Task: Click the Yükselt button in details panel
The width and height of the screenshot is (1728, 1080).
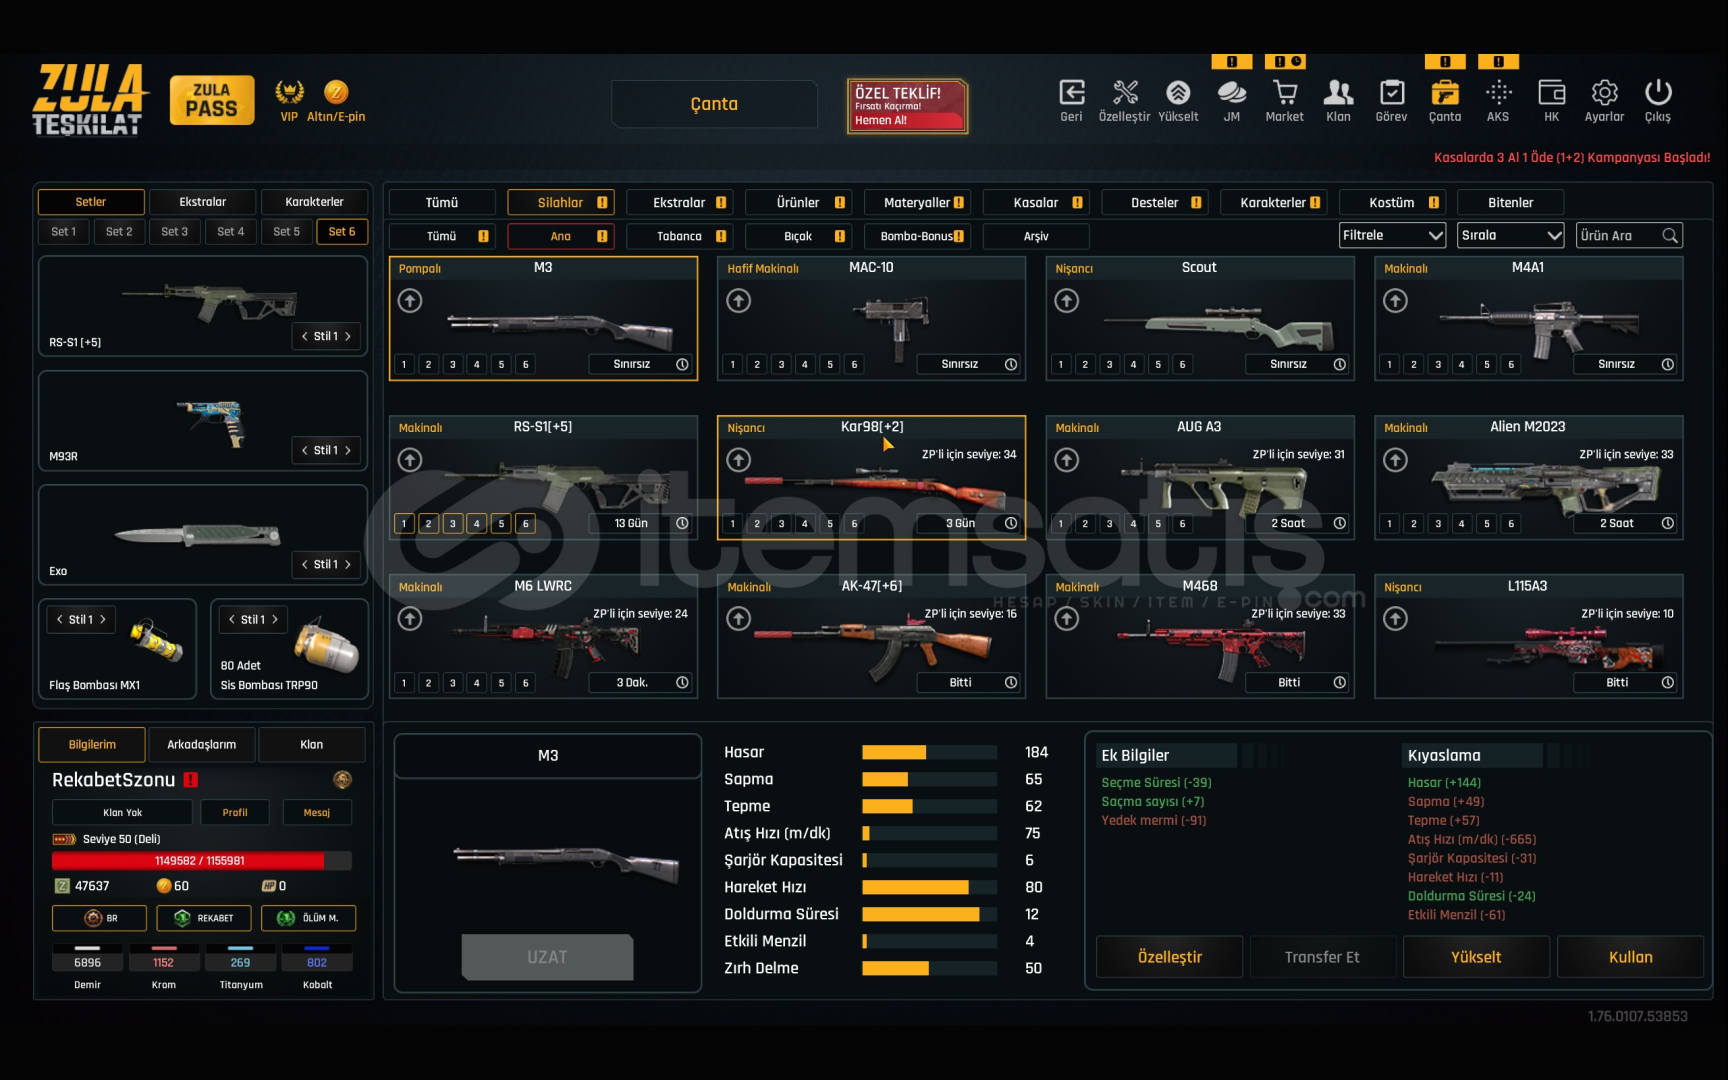Action: coord(1476,957)
